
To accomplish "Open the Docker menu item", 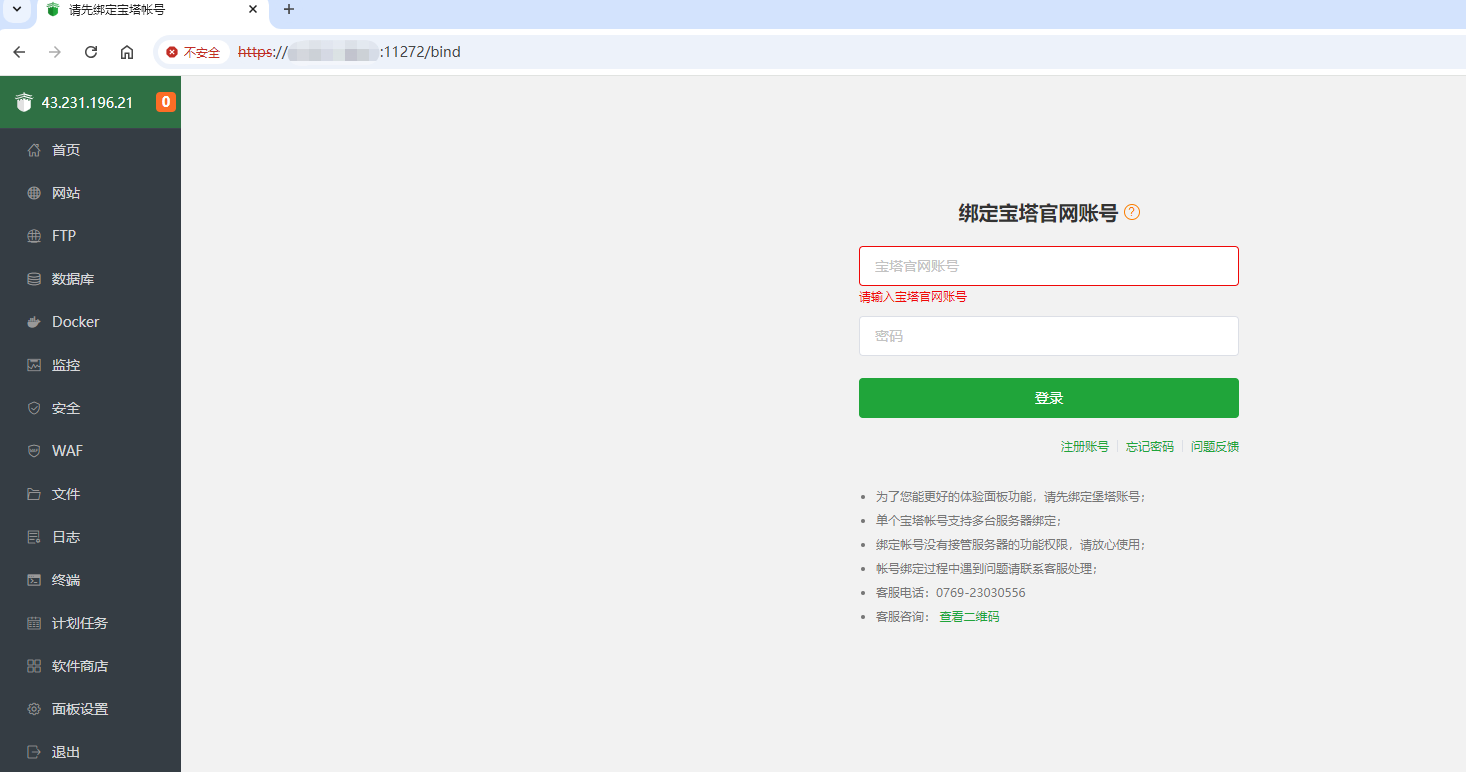I will coord(90,322).
